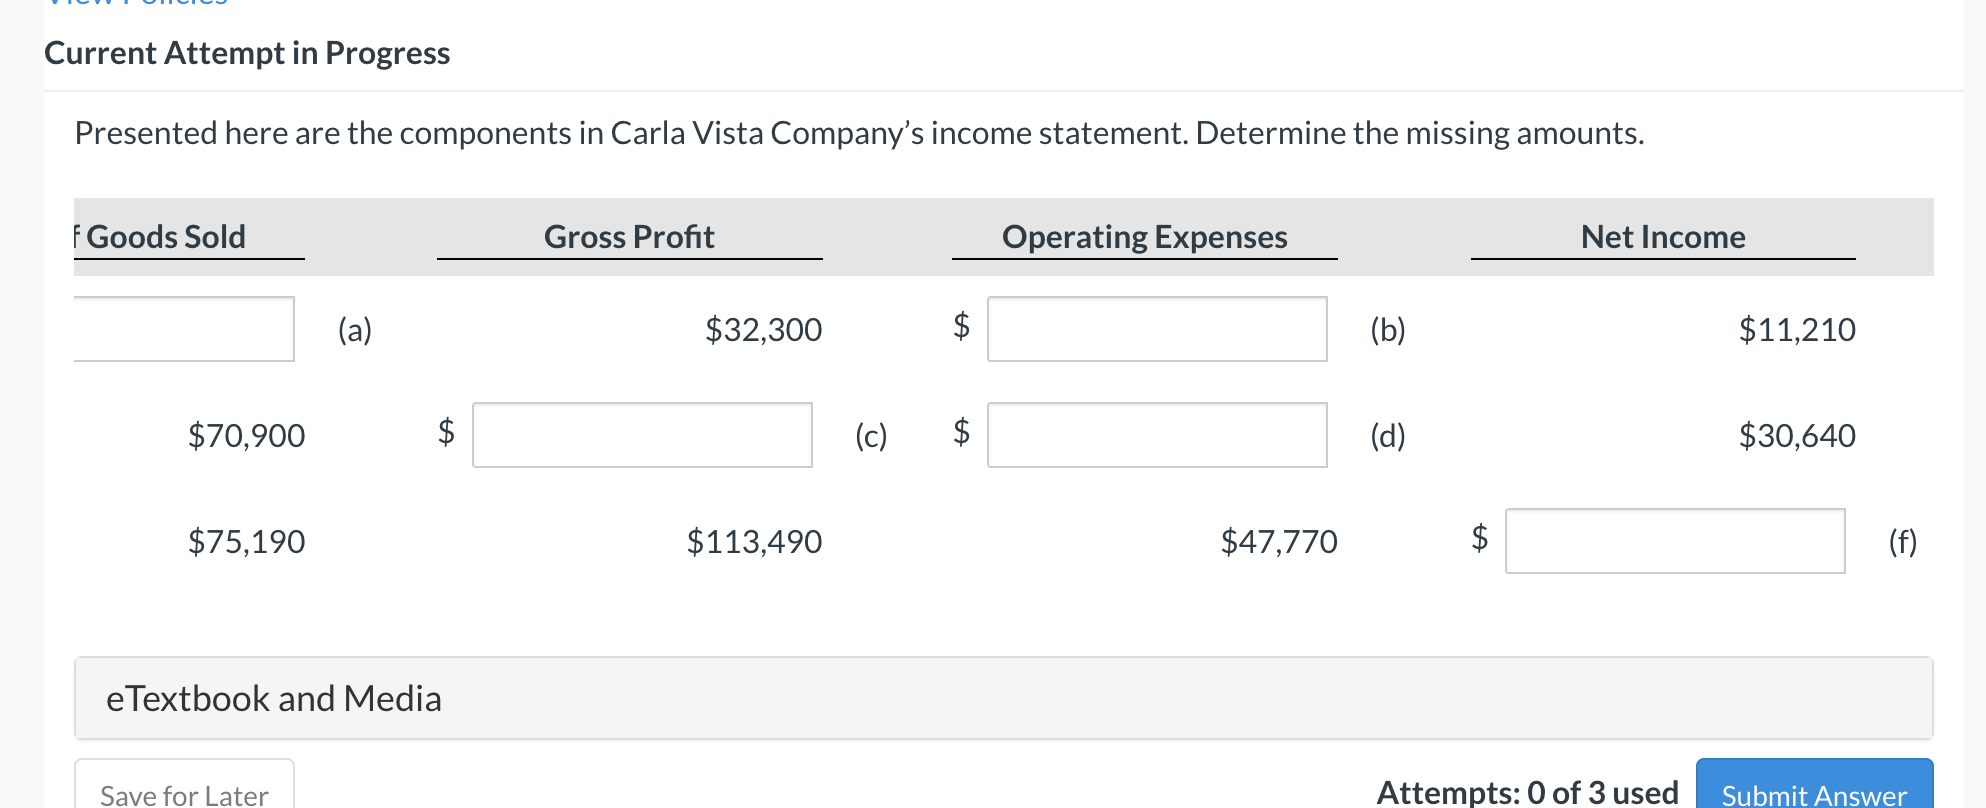Screen dimensions: 1986x808
Task: Expand the eTextbook and Media section
Action: click(274, 698)
